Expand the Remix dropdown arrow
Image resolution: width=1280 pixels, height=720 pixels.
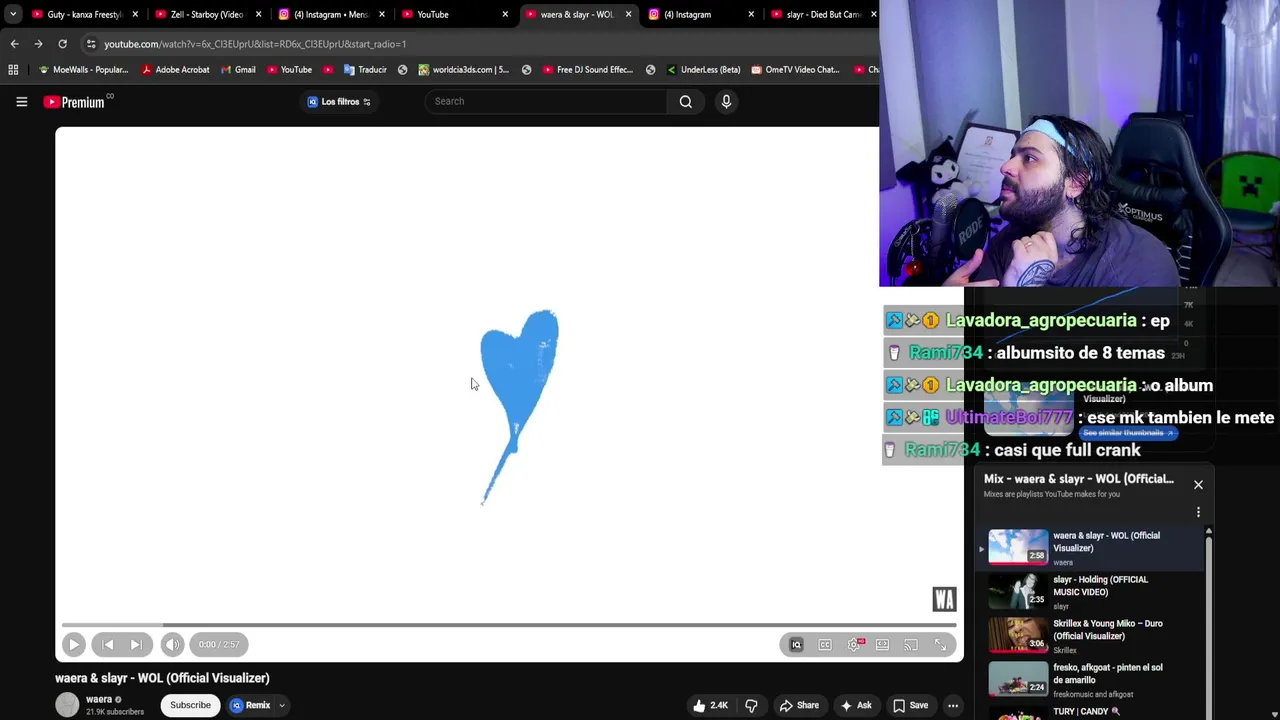282,705
